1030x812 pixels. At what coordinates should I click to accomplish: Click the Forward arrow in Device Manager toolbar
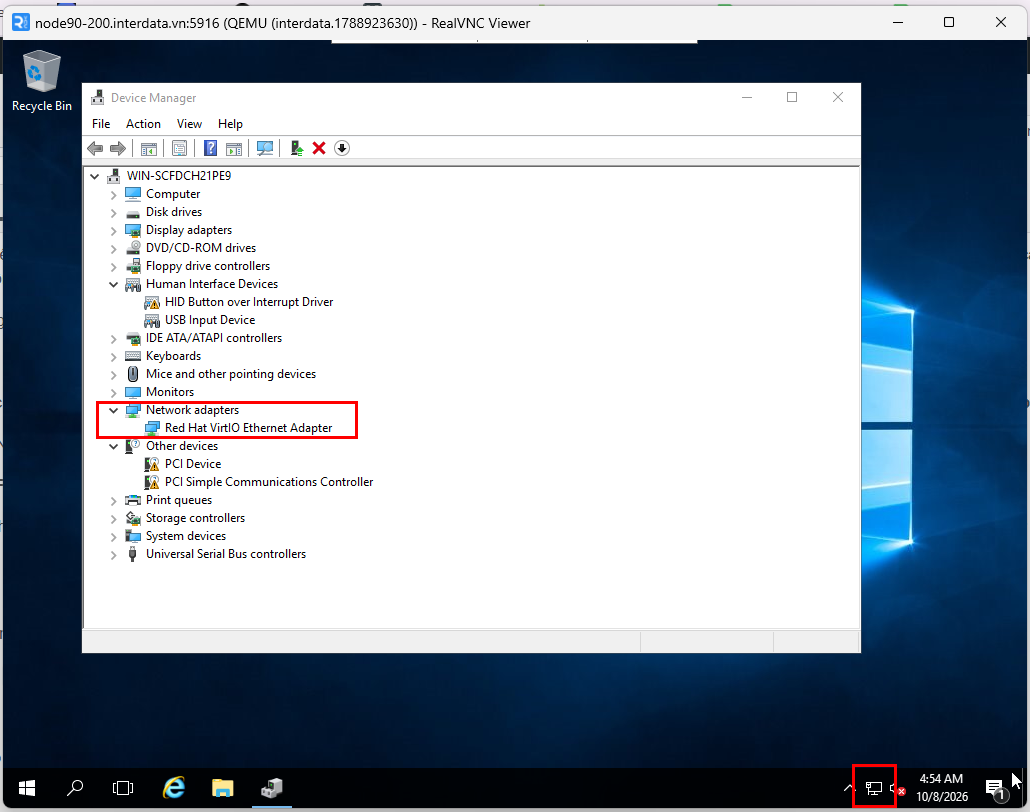pyautogui.click(x=118, y=148)
